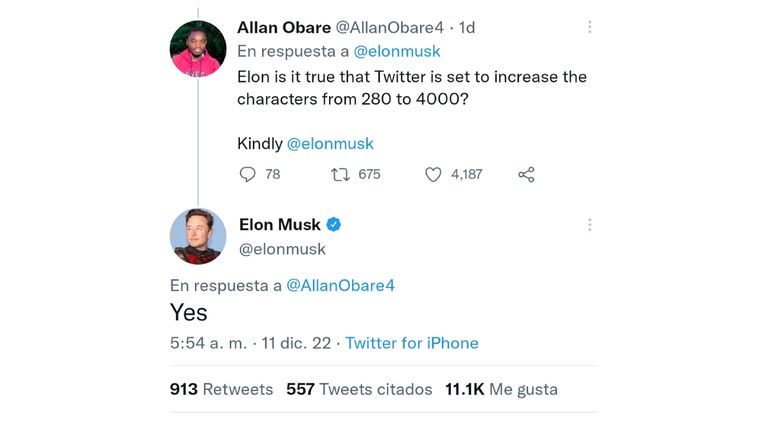
Task: Click Elon Musk's blue verified badge
Action: tap(334, 225)
